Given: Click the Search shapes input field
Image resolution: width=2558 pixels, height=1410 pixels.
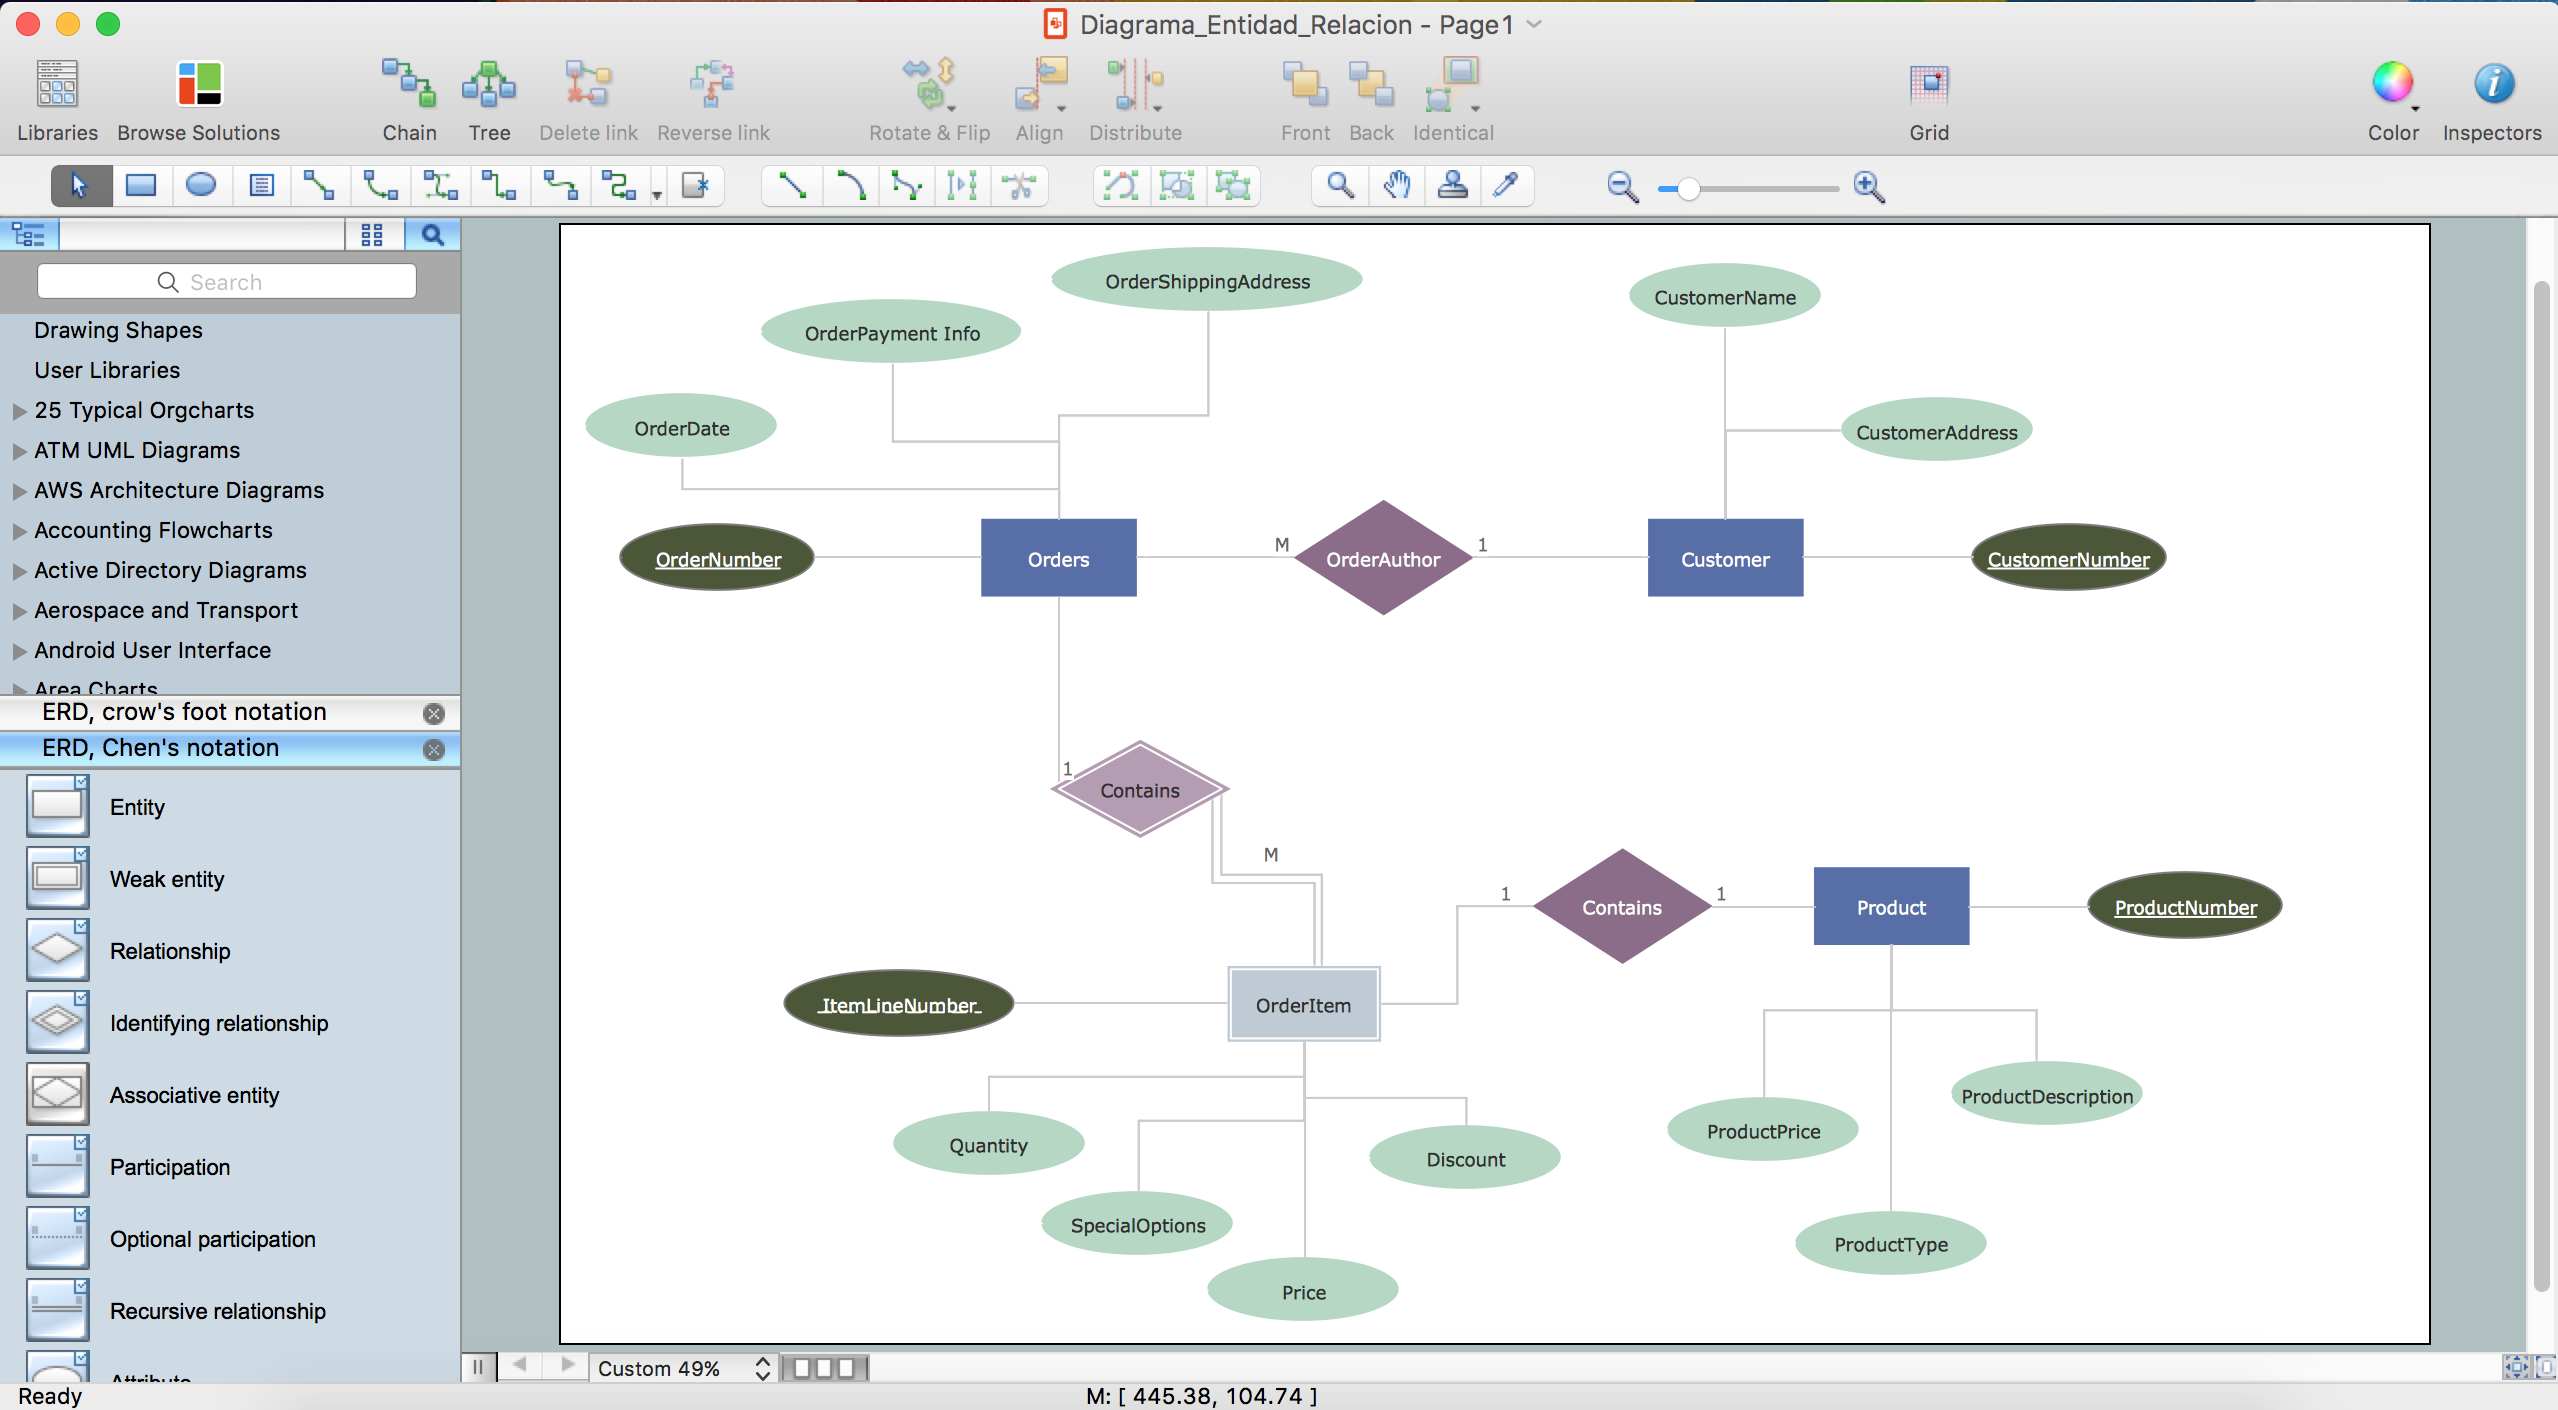Looking at the screenshot, I should pyautogui.click(x=226, y=281).
